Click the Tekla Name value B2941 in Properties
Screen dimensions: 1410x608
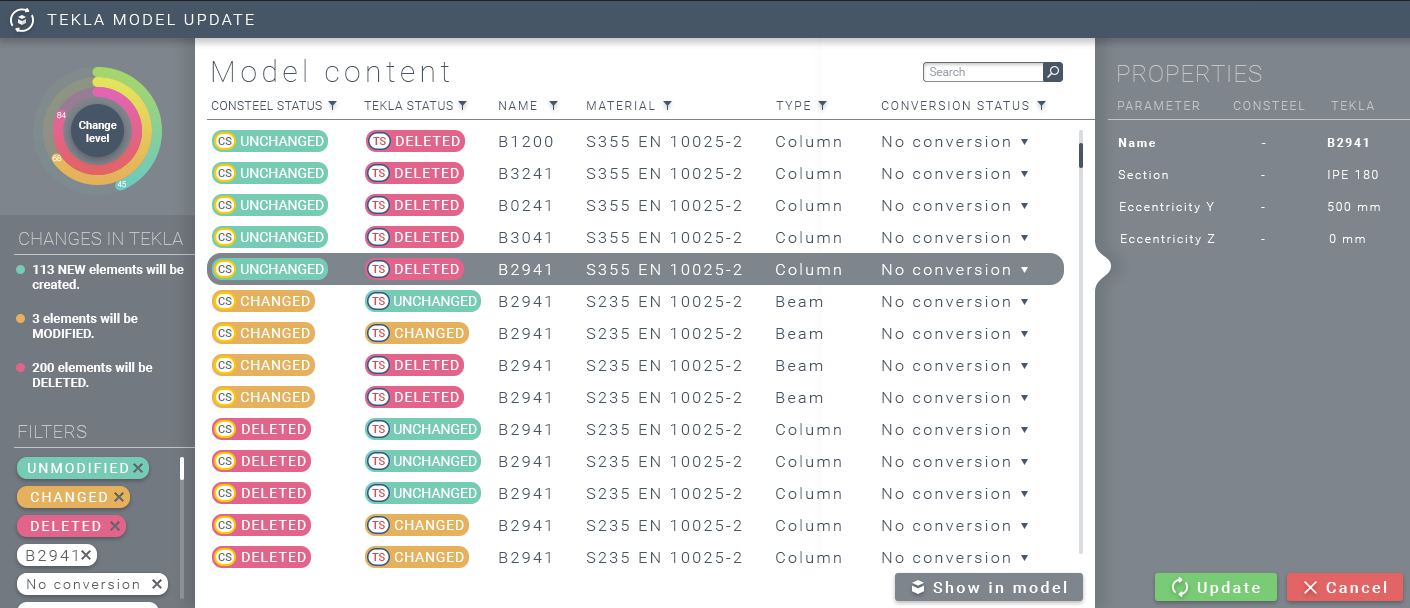pyautogui.click(x=1348, y=143)
